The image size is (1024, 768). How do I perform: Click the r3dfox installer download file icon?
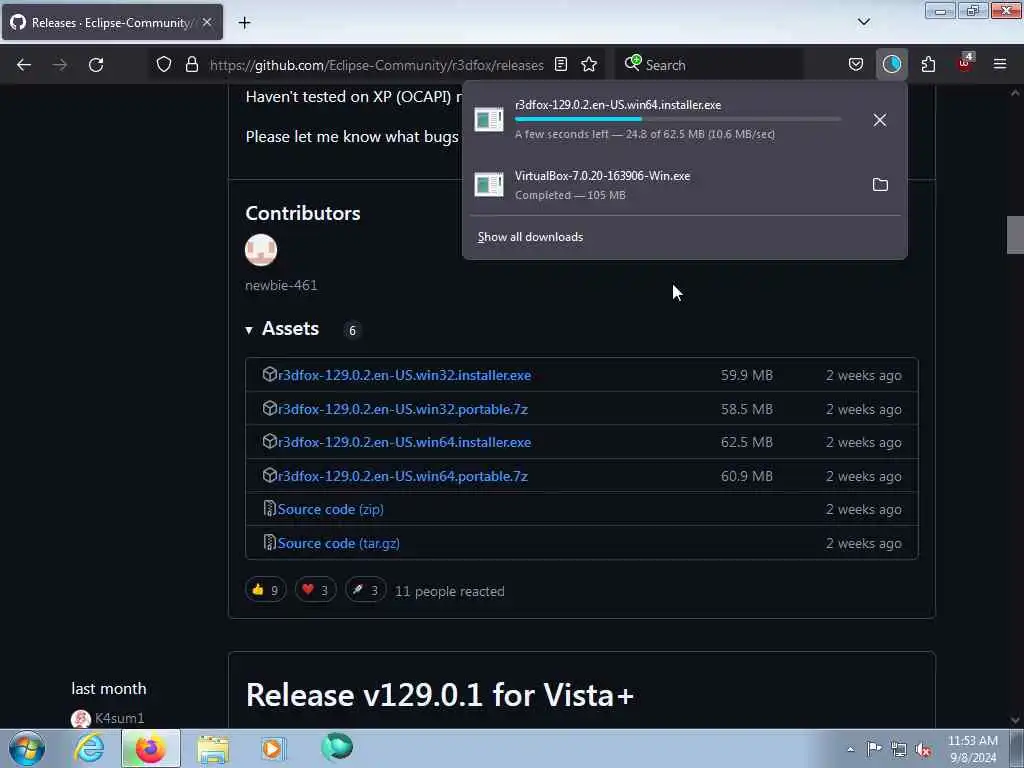point(488,120)
